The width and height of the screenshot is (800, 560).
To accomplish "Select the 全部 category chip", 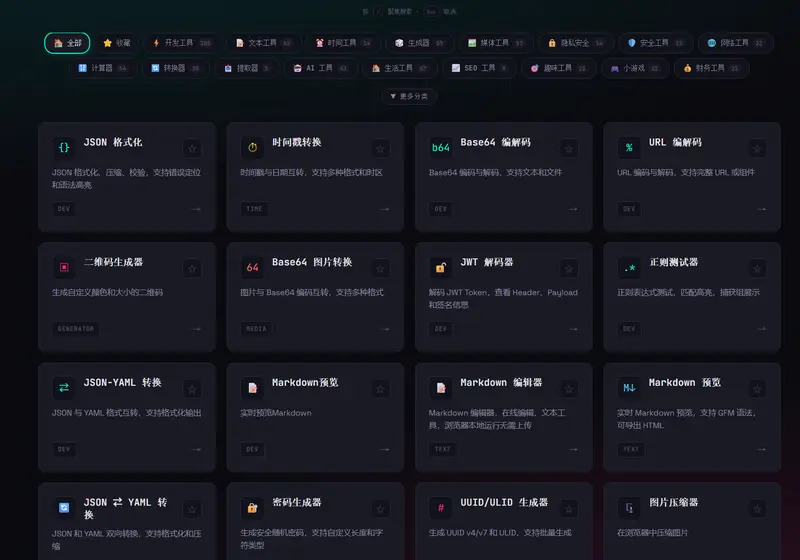I will (67, 43).
